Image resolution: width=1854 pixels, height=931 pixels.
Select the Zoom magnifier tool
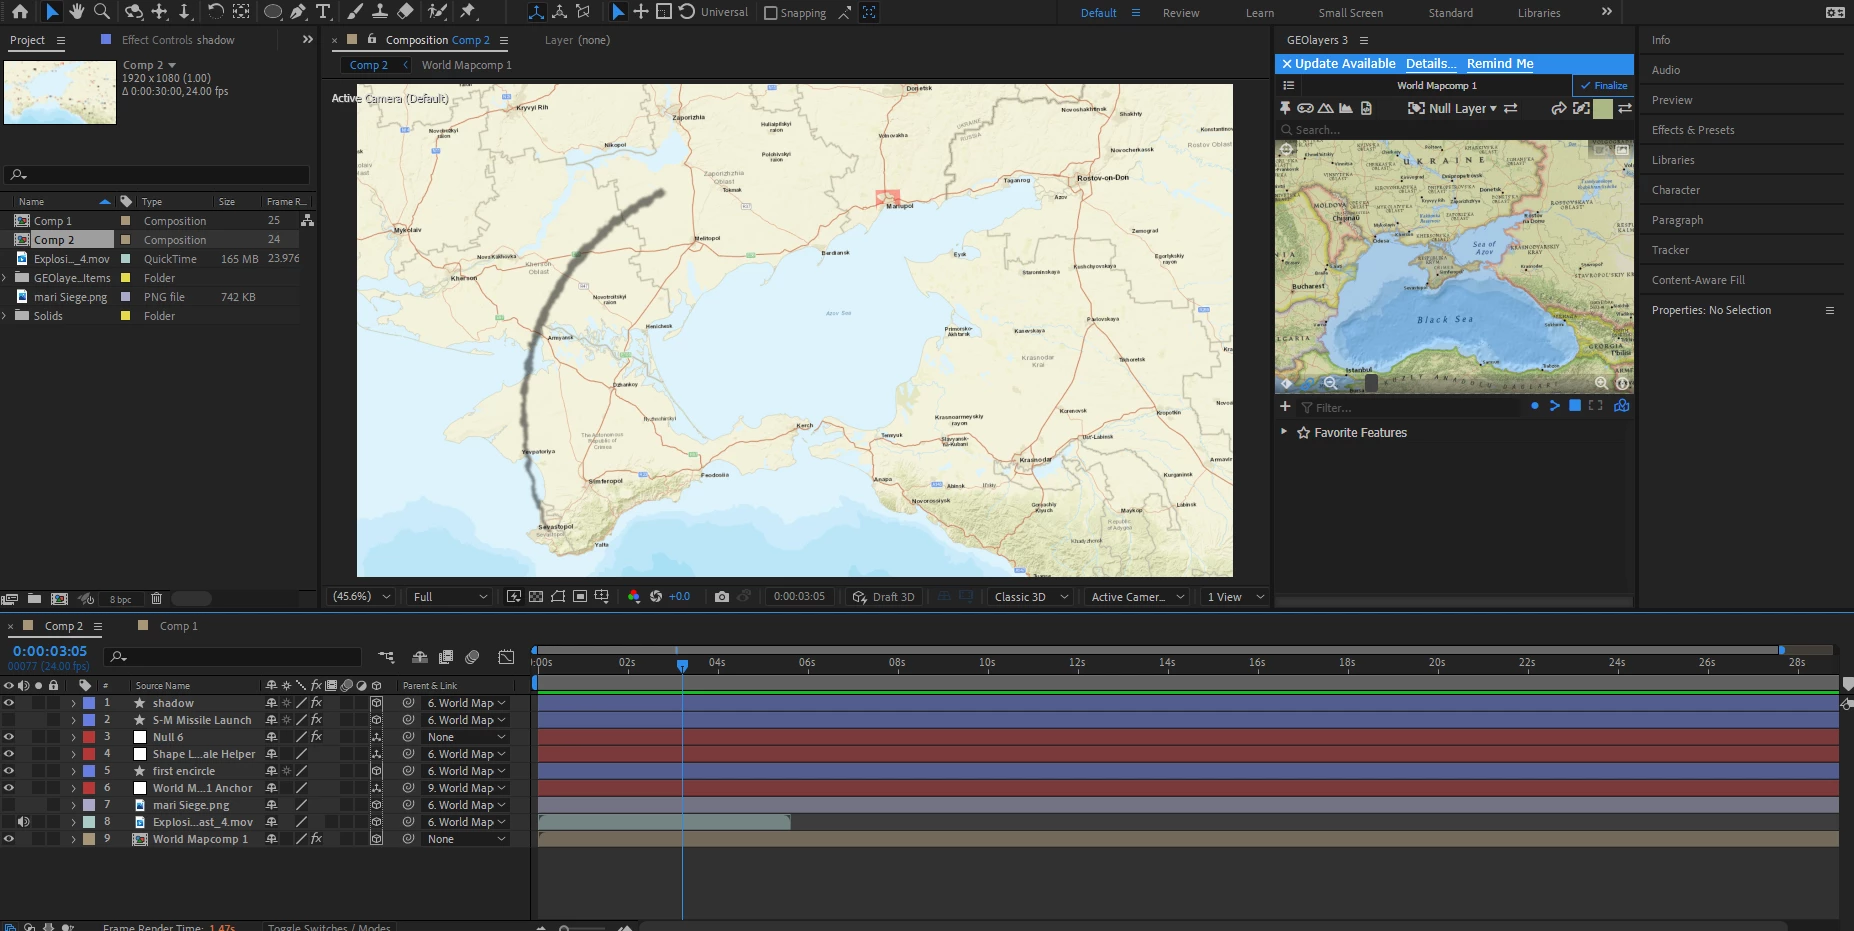click(x=101, y=12)
